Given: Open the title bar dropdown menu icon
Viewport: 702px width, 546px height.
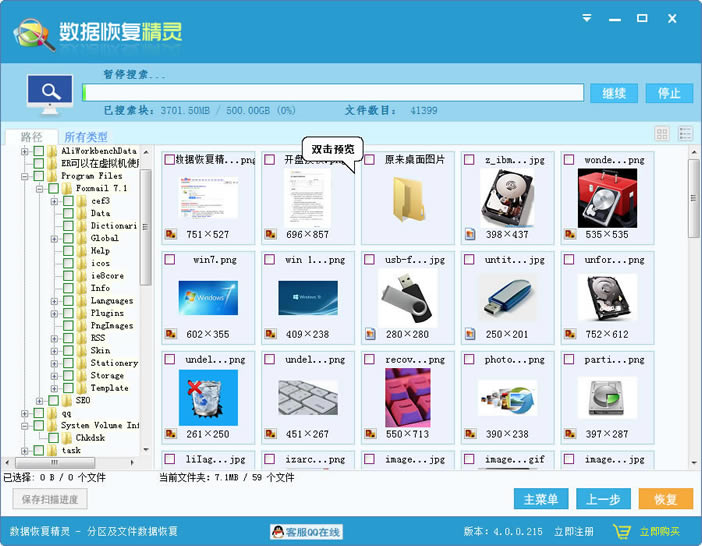Looking at the screenshot, I should 587,18.
